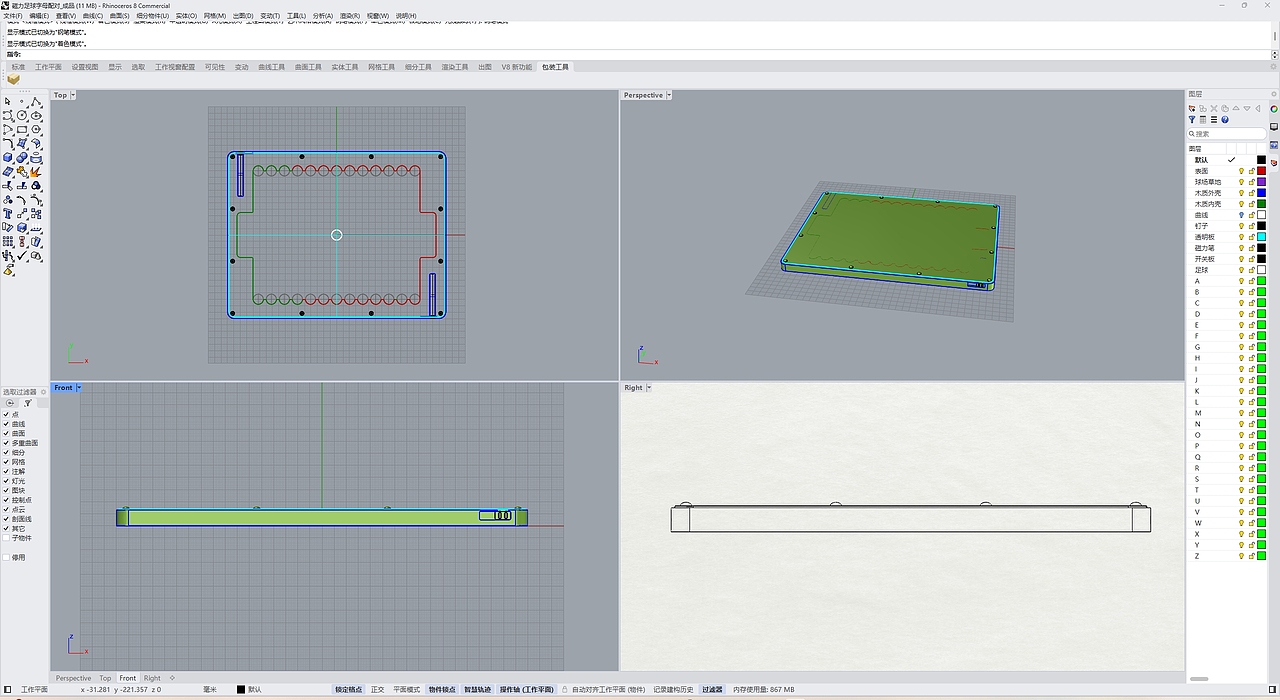Click the command prompt input line
Viewport: 1280px width, 700px height.
click(640, 54)
